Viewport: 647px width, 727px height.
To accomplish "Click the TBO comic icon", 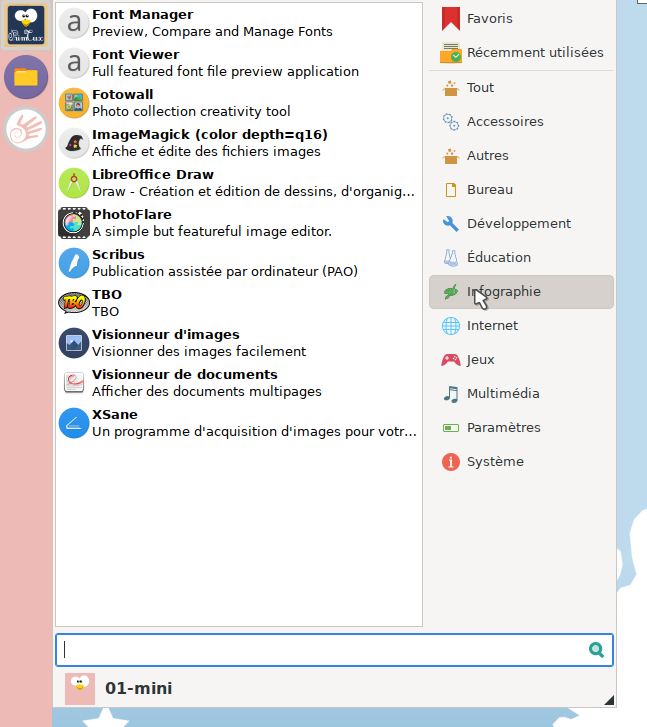I will (x=74, y=303).
